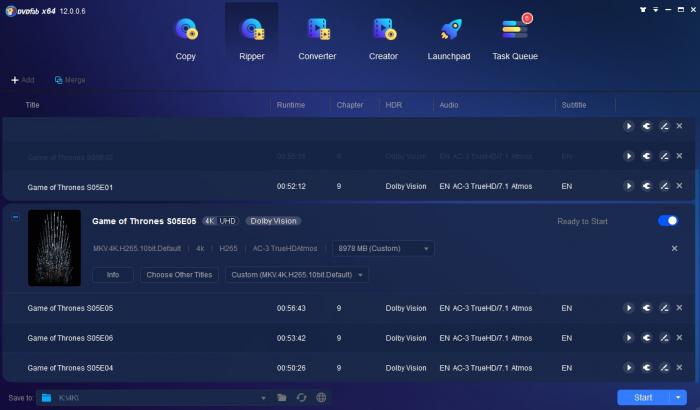This screenshot has height=410, width=700.
Task: Select the Game of Thrones S05E06 row title
Action: [70, 338]
